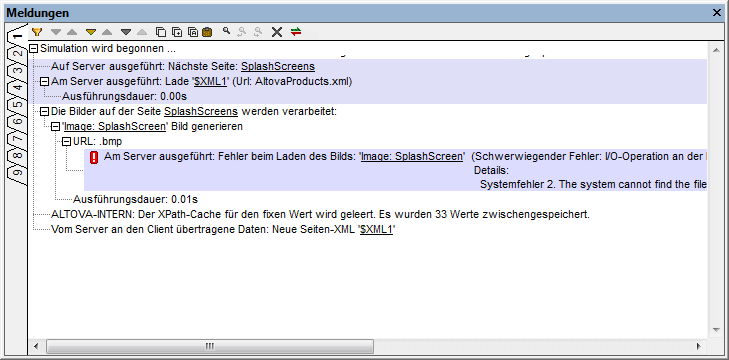Switch to messages tab 5
Screen dimensions: 729x360
17,104
